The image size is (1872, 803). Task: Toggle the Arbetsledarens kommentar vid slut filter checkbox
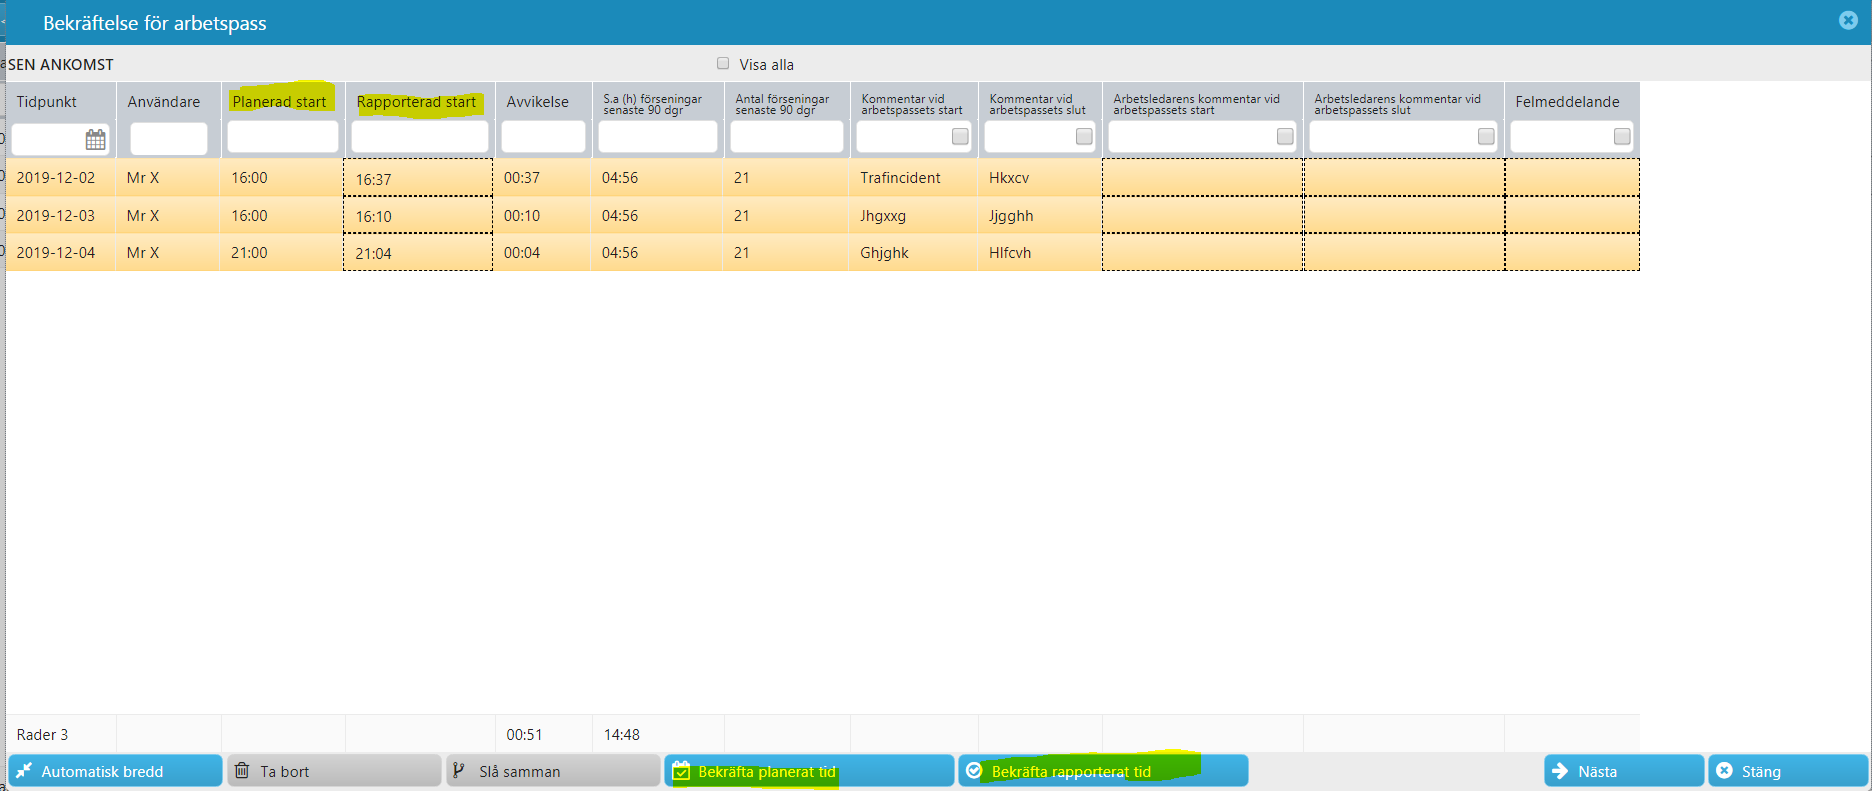tap(1486, 136)
